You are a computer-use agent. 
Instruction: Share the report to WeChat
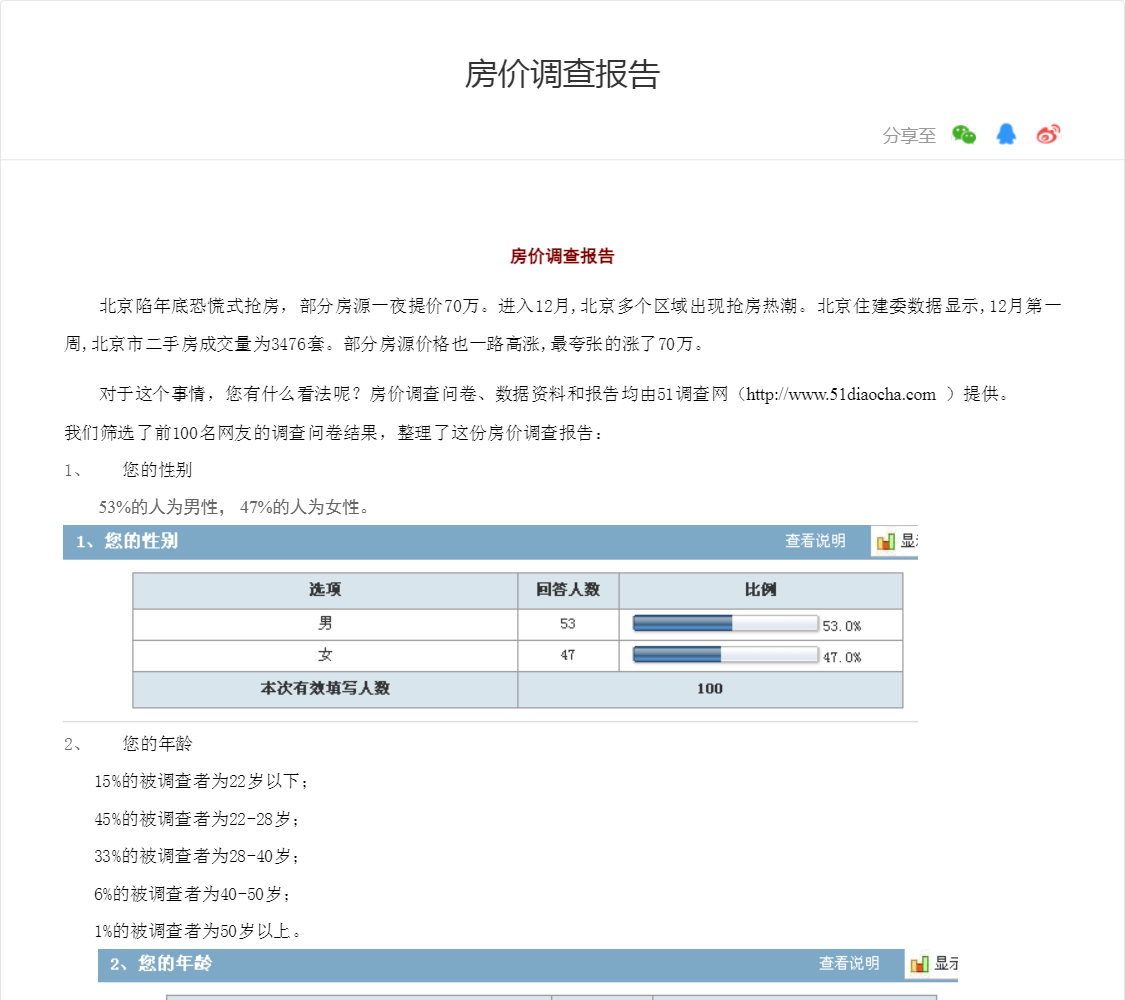point(964,134)
